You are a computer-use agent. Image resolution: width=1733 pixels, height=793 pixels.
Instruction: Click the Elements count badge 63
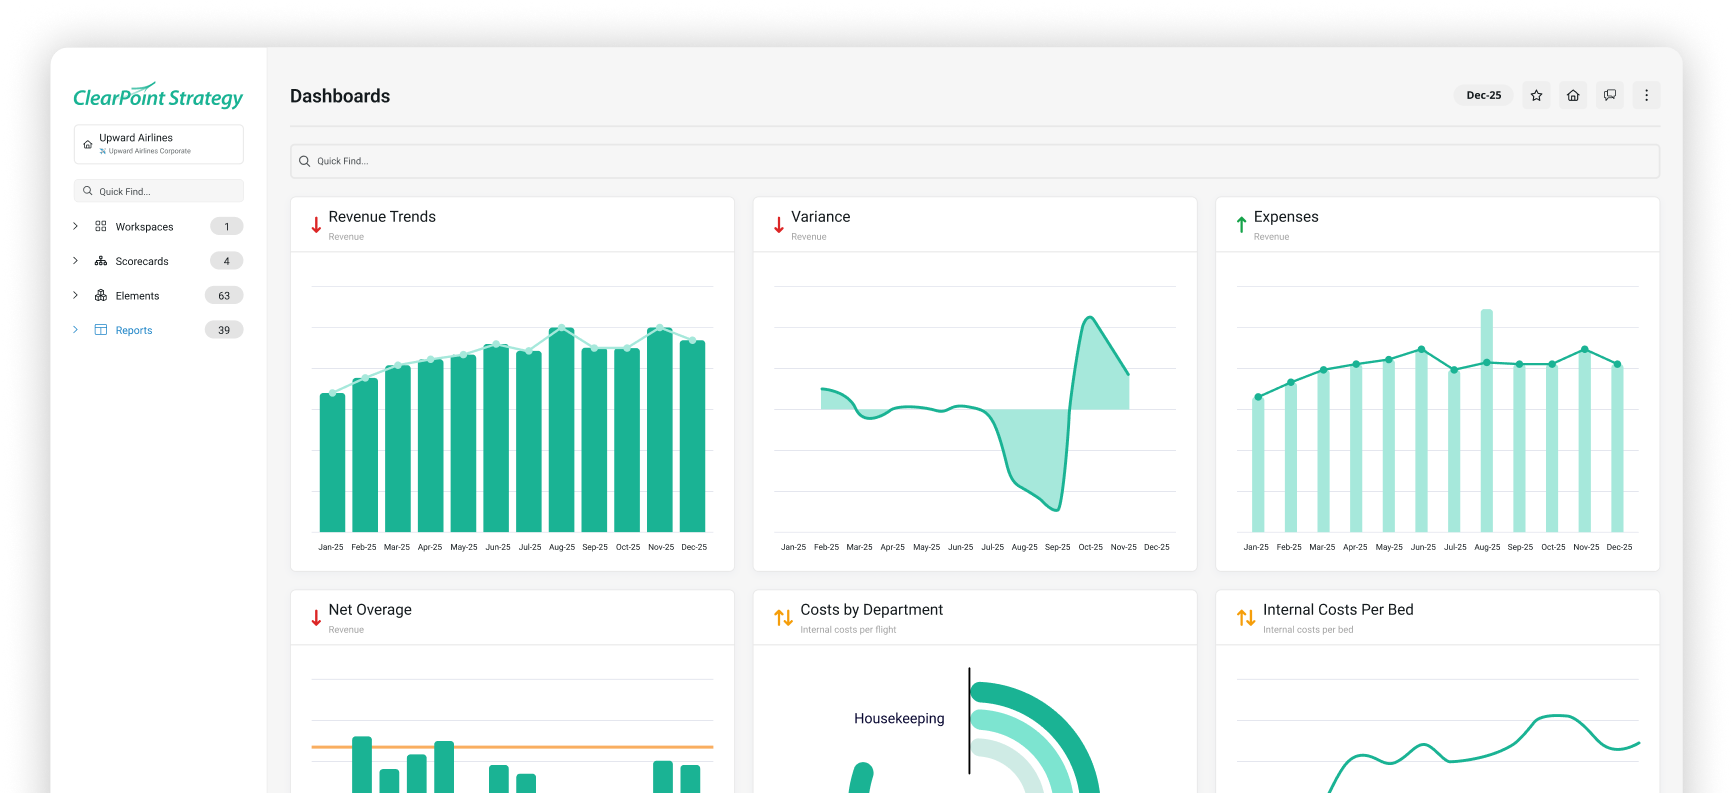[x=224, y=295]
